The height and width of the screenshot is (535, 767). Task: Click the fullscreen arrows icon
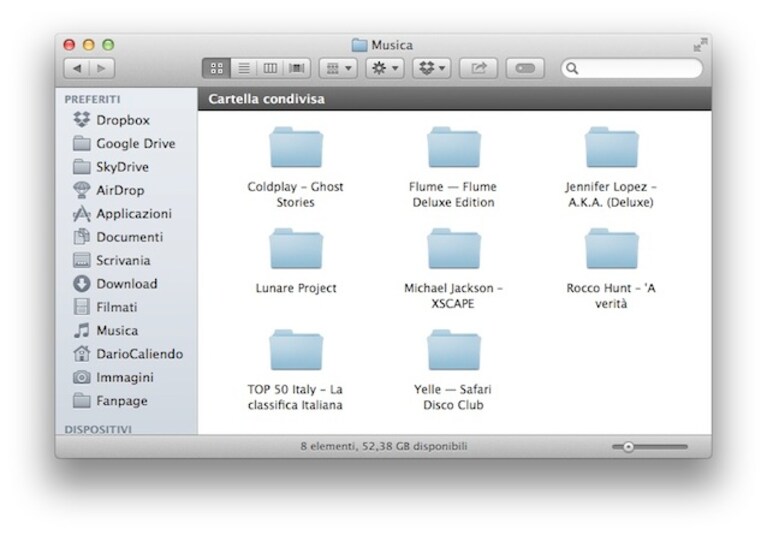(700, 45)
